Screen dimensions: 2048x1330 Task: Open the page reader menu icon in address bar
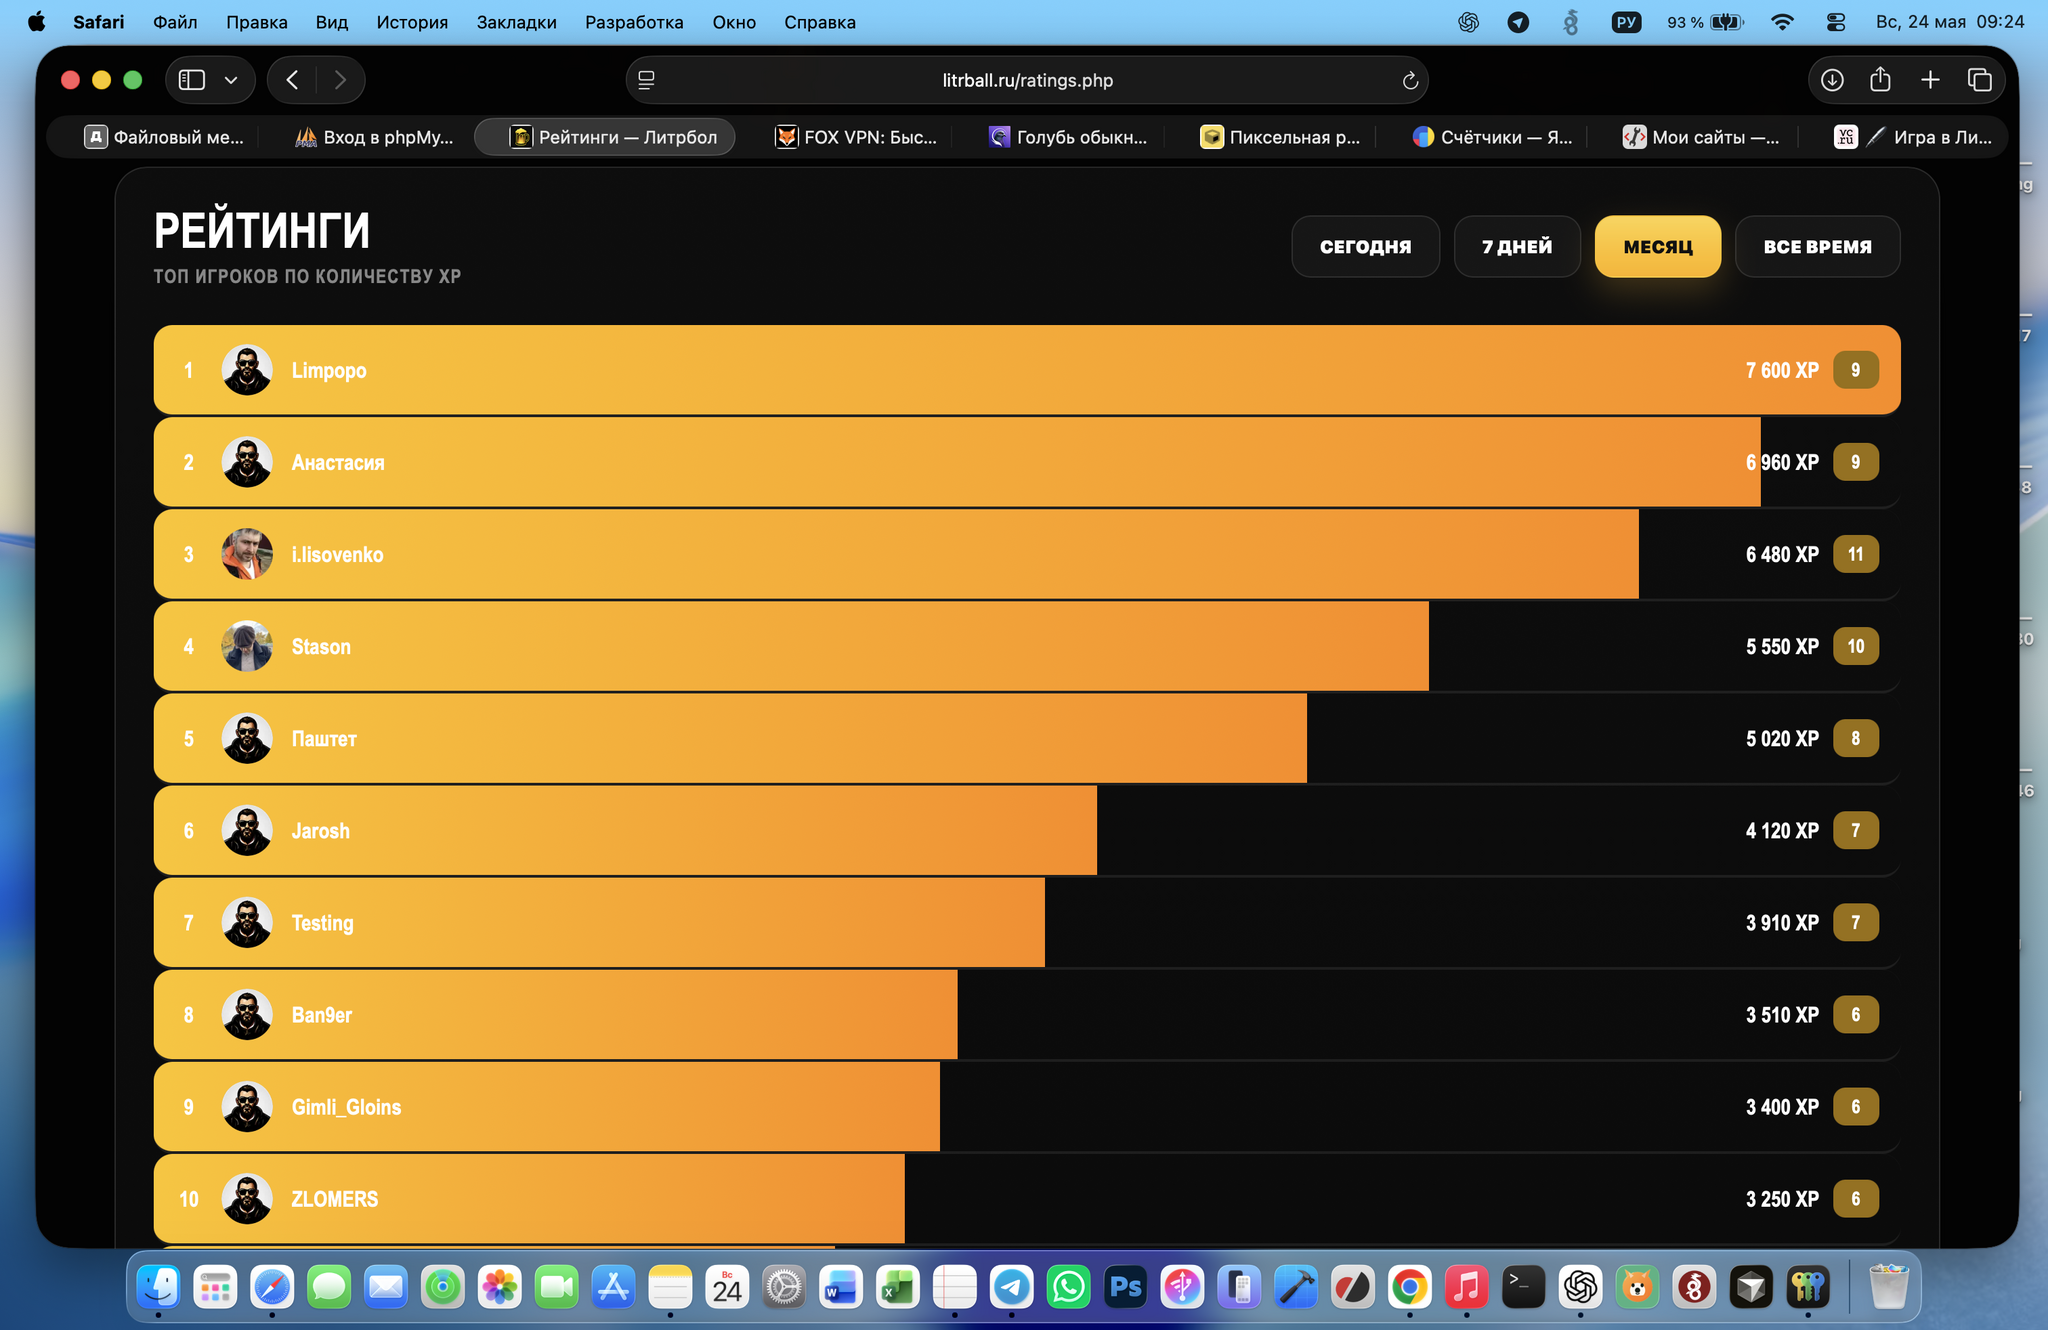click(x=647, y=80)
